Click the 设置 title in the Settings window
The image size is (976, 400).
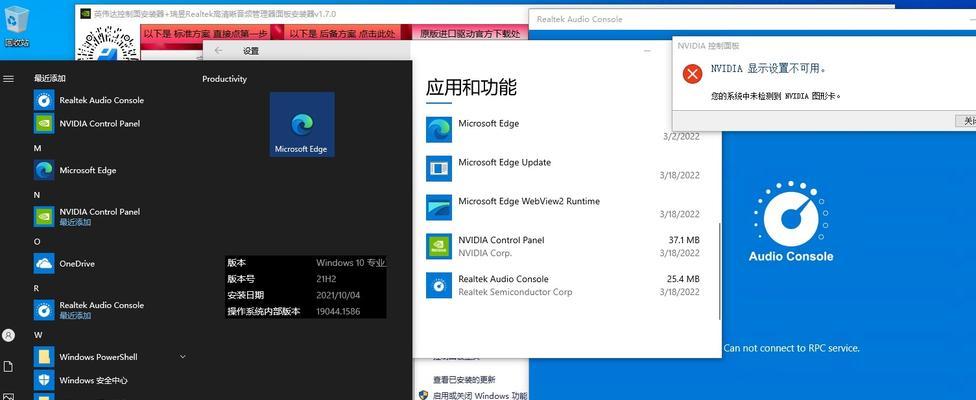tap(250, 51)
